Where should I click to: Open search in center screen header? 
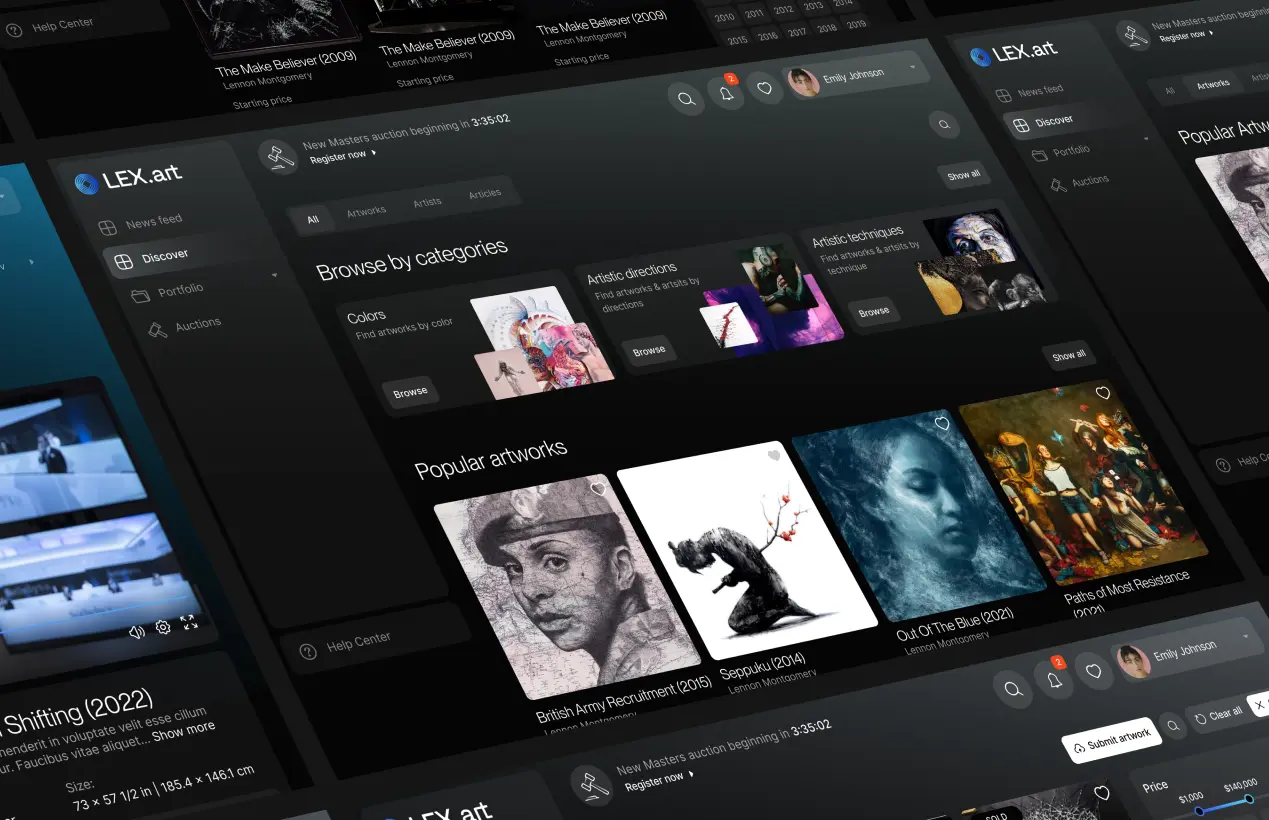tap(686, 98)
